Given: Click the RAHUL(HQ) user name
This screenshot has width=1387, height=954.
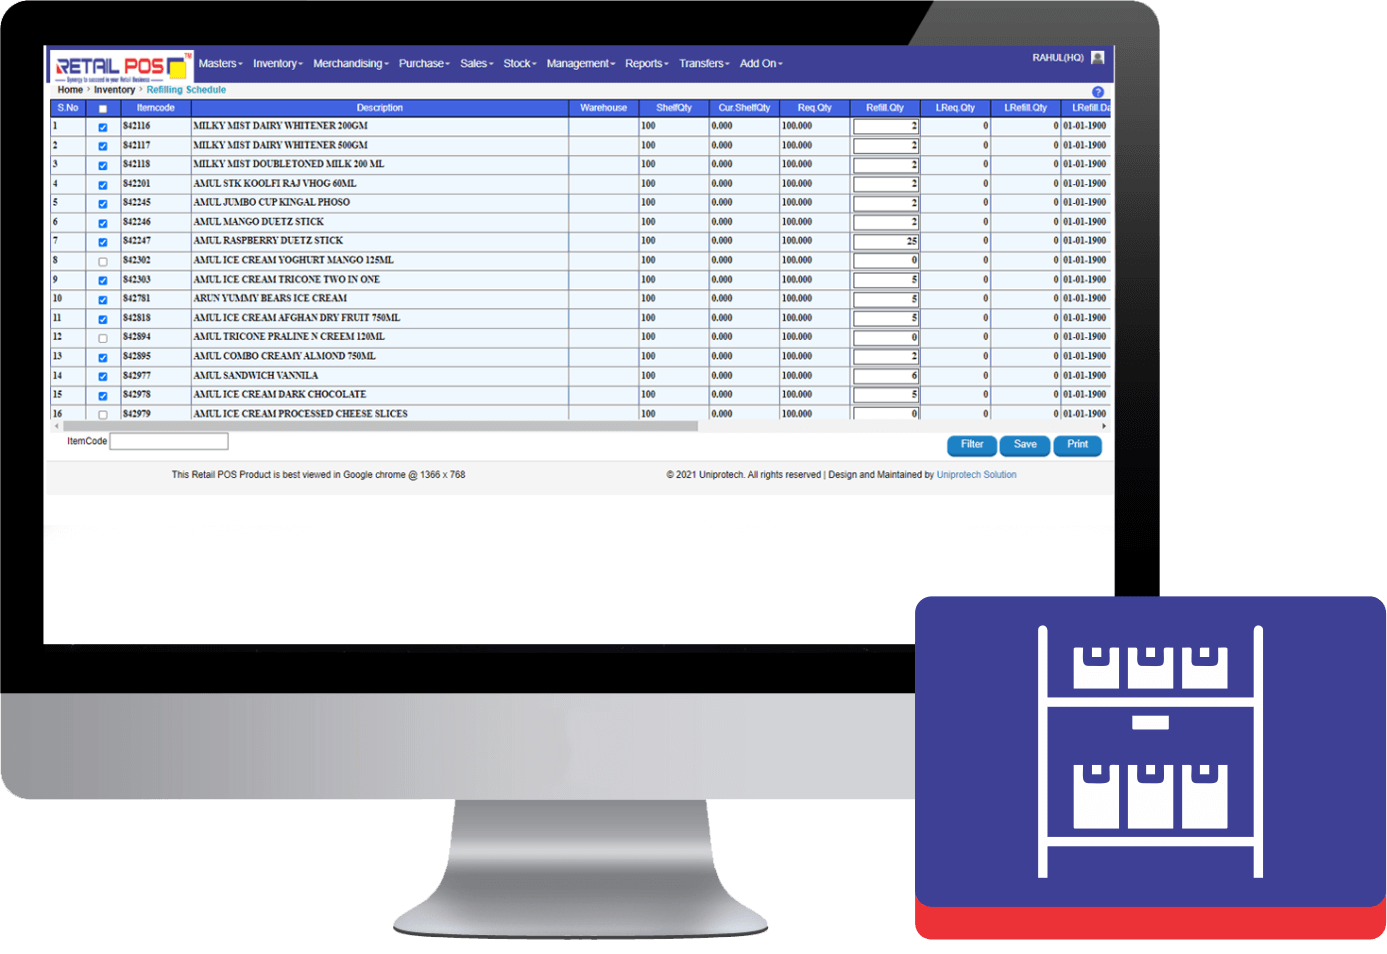Looking at the screenshot, I should (1058, 58).
